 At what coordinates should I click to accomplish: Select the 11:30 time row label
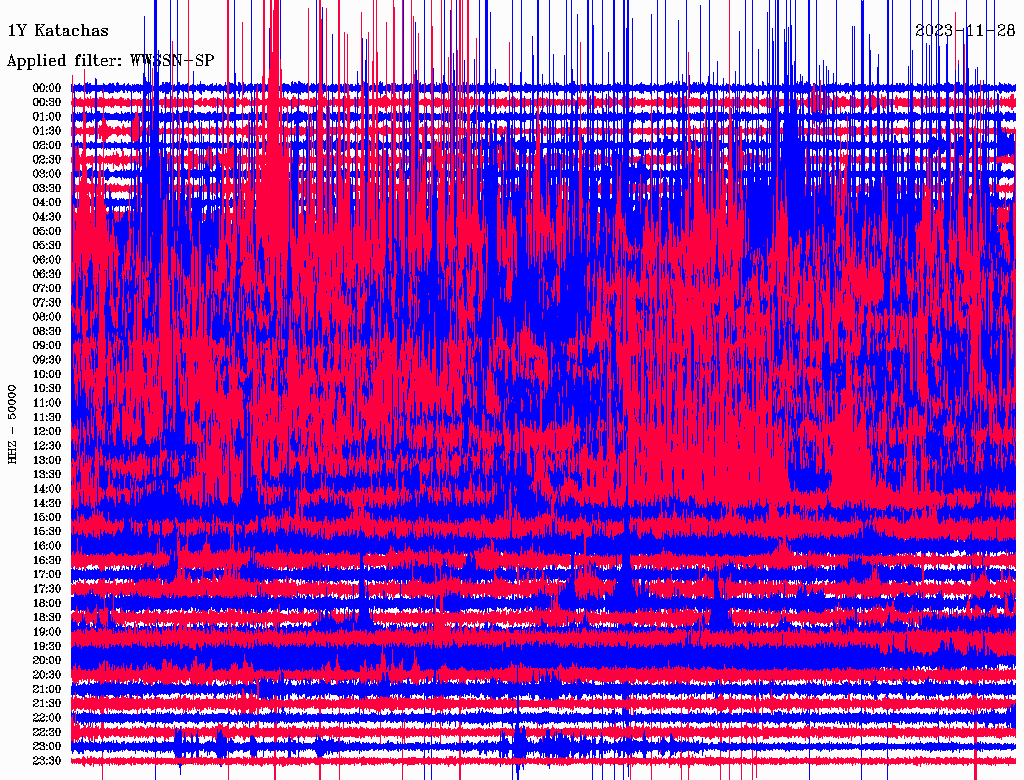point(47,417)
